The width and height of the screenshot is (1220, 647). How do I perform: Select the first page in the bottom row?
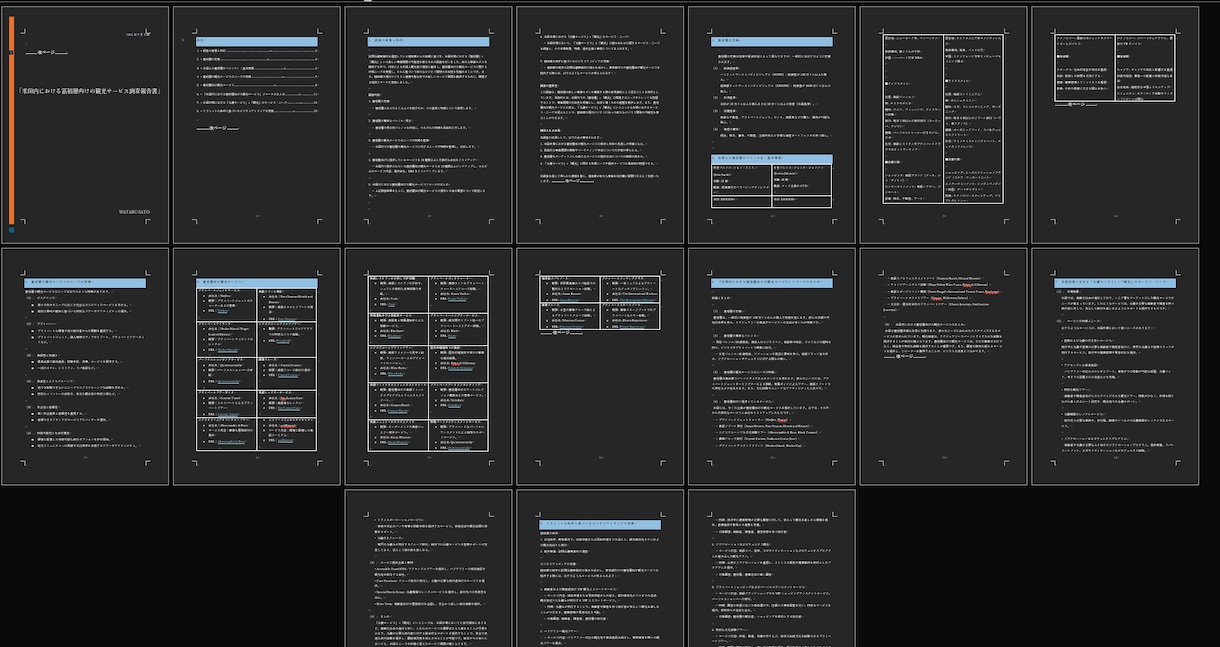[429, 568]
